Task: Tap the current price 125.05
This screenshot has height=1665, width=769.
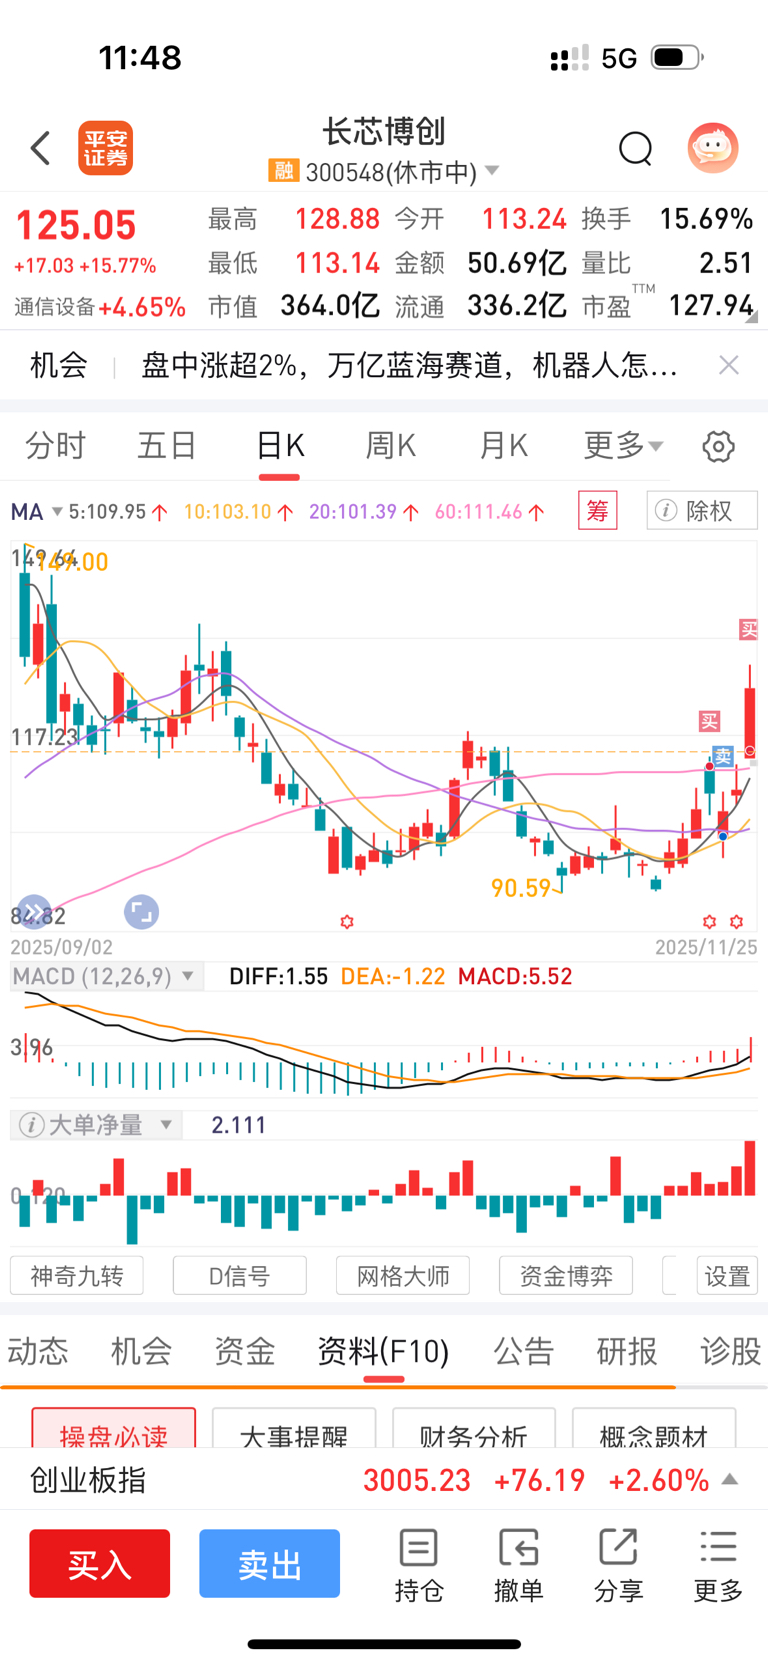Action: click(x=75, y=225)
